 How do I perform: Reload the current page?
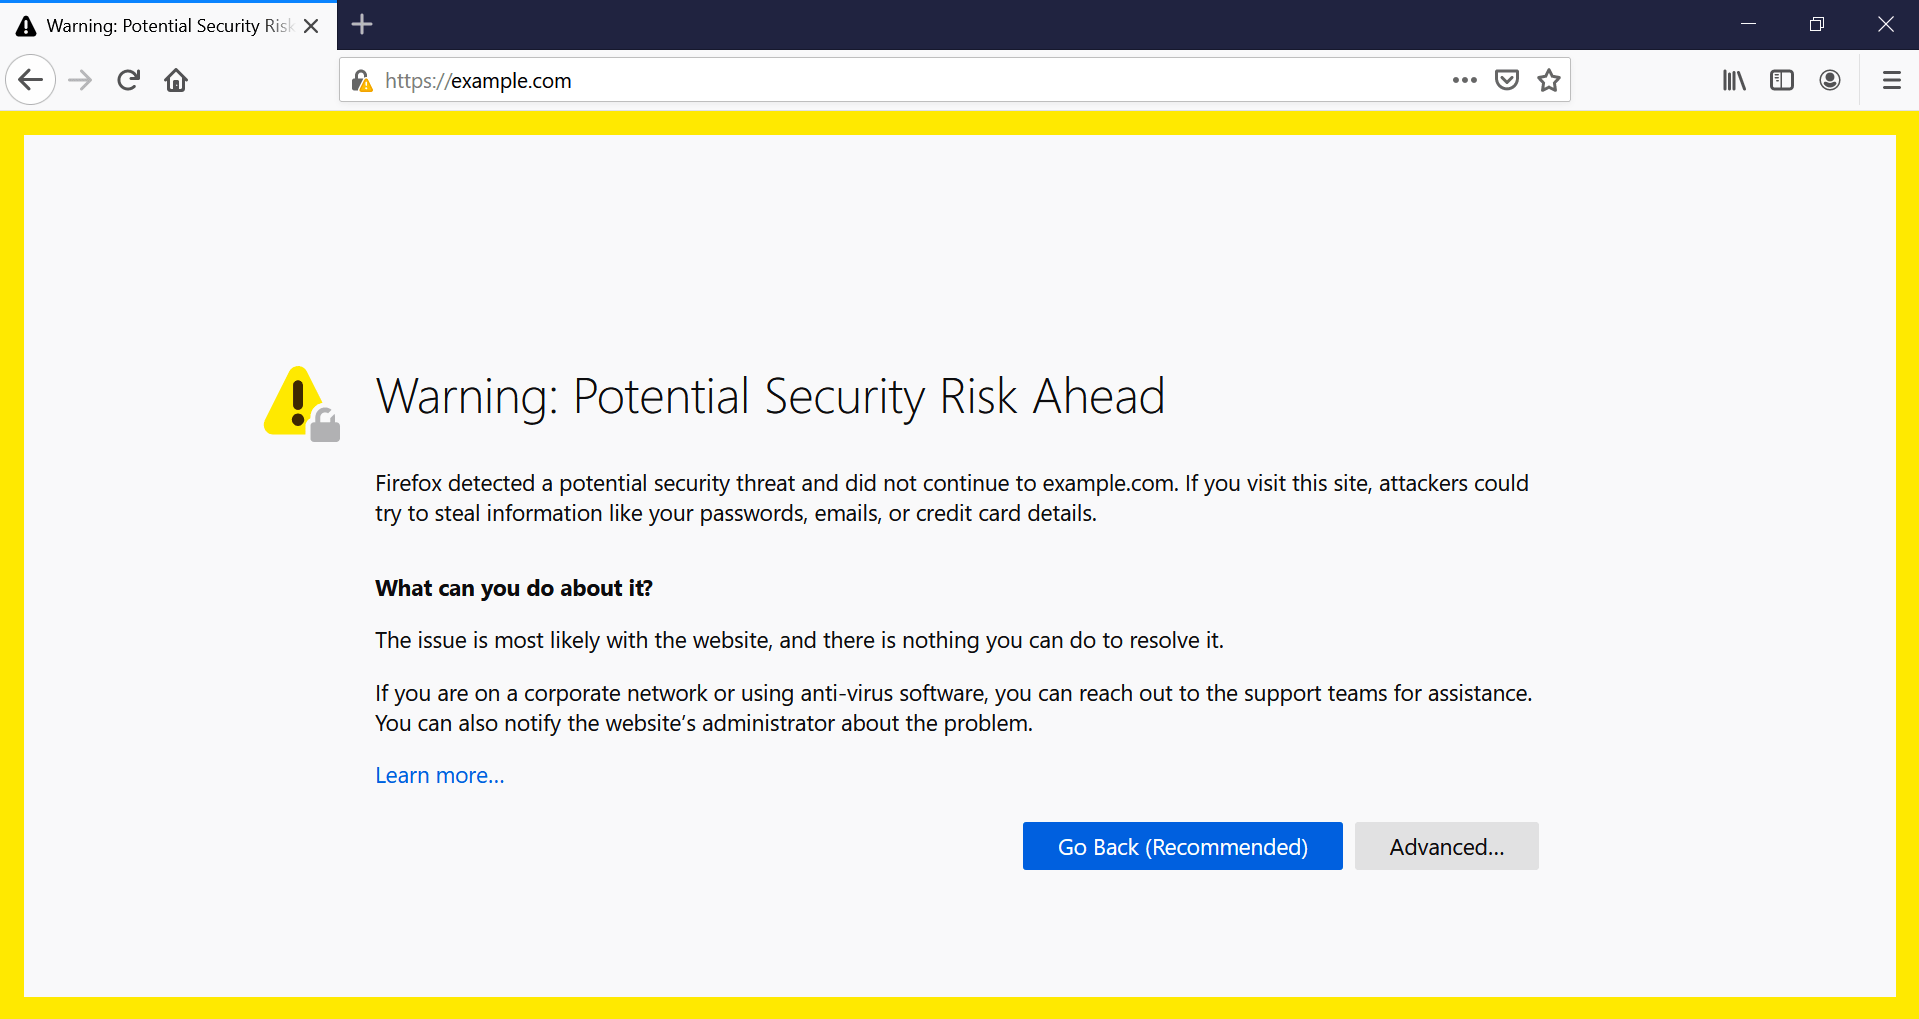tap(128, 80)
